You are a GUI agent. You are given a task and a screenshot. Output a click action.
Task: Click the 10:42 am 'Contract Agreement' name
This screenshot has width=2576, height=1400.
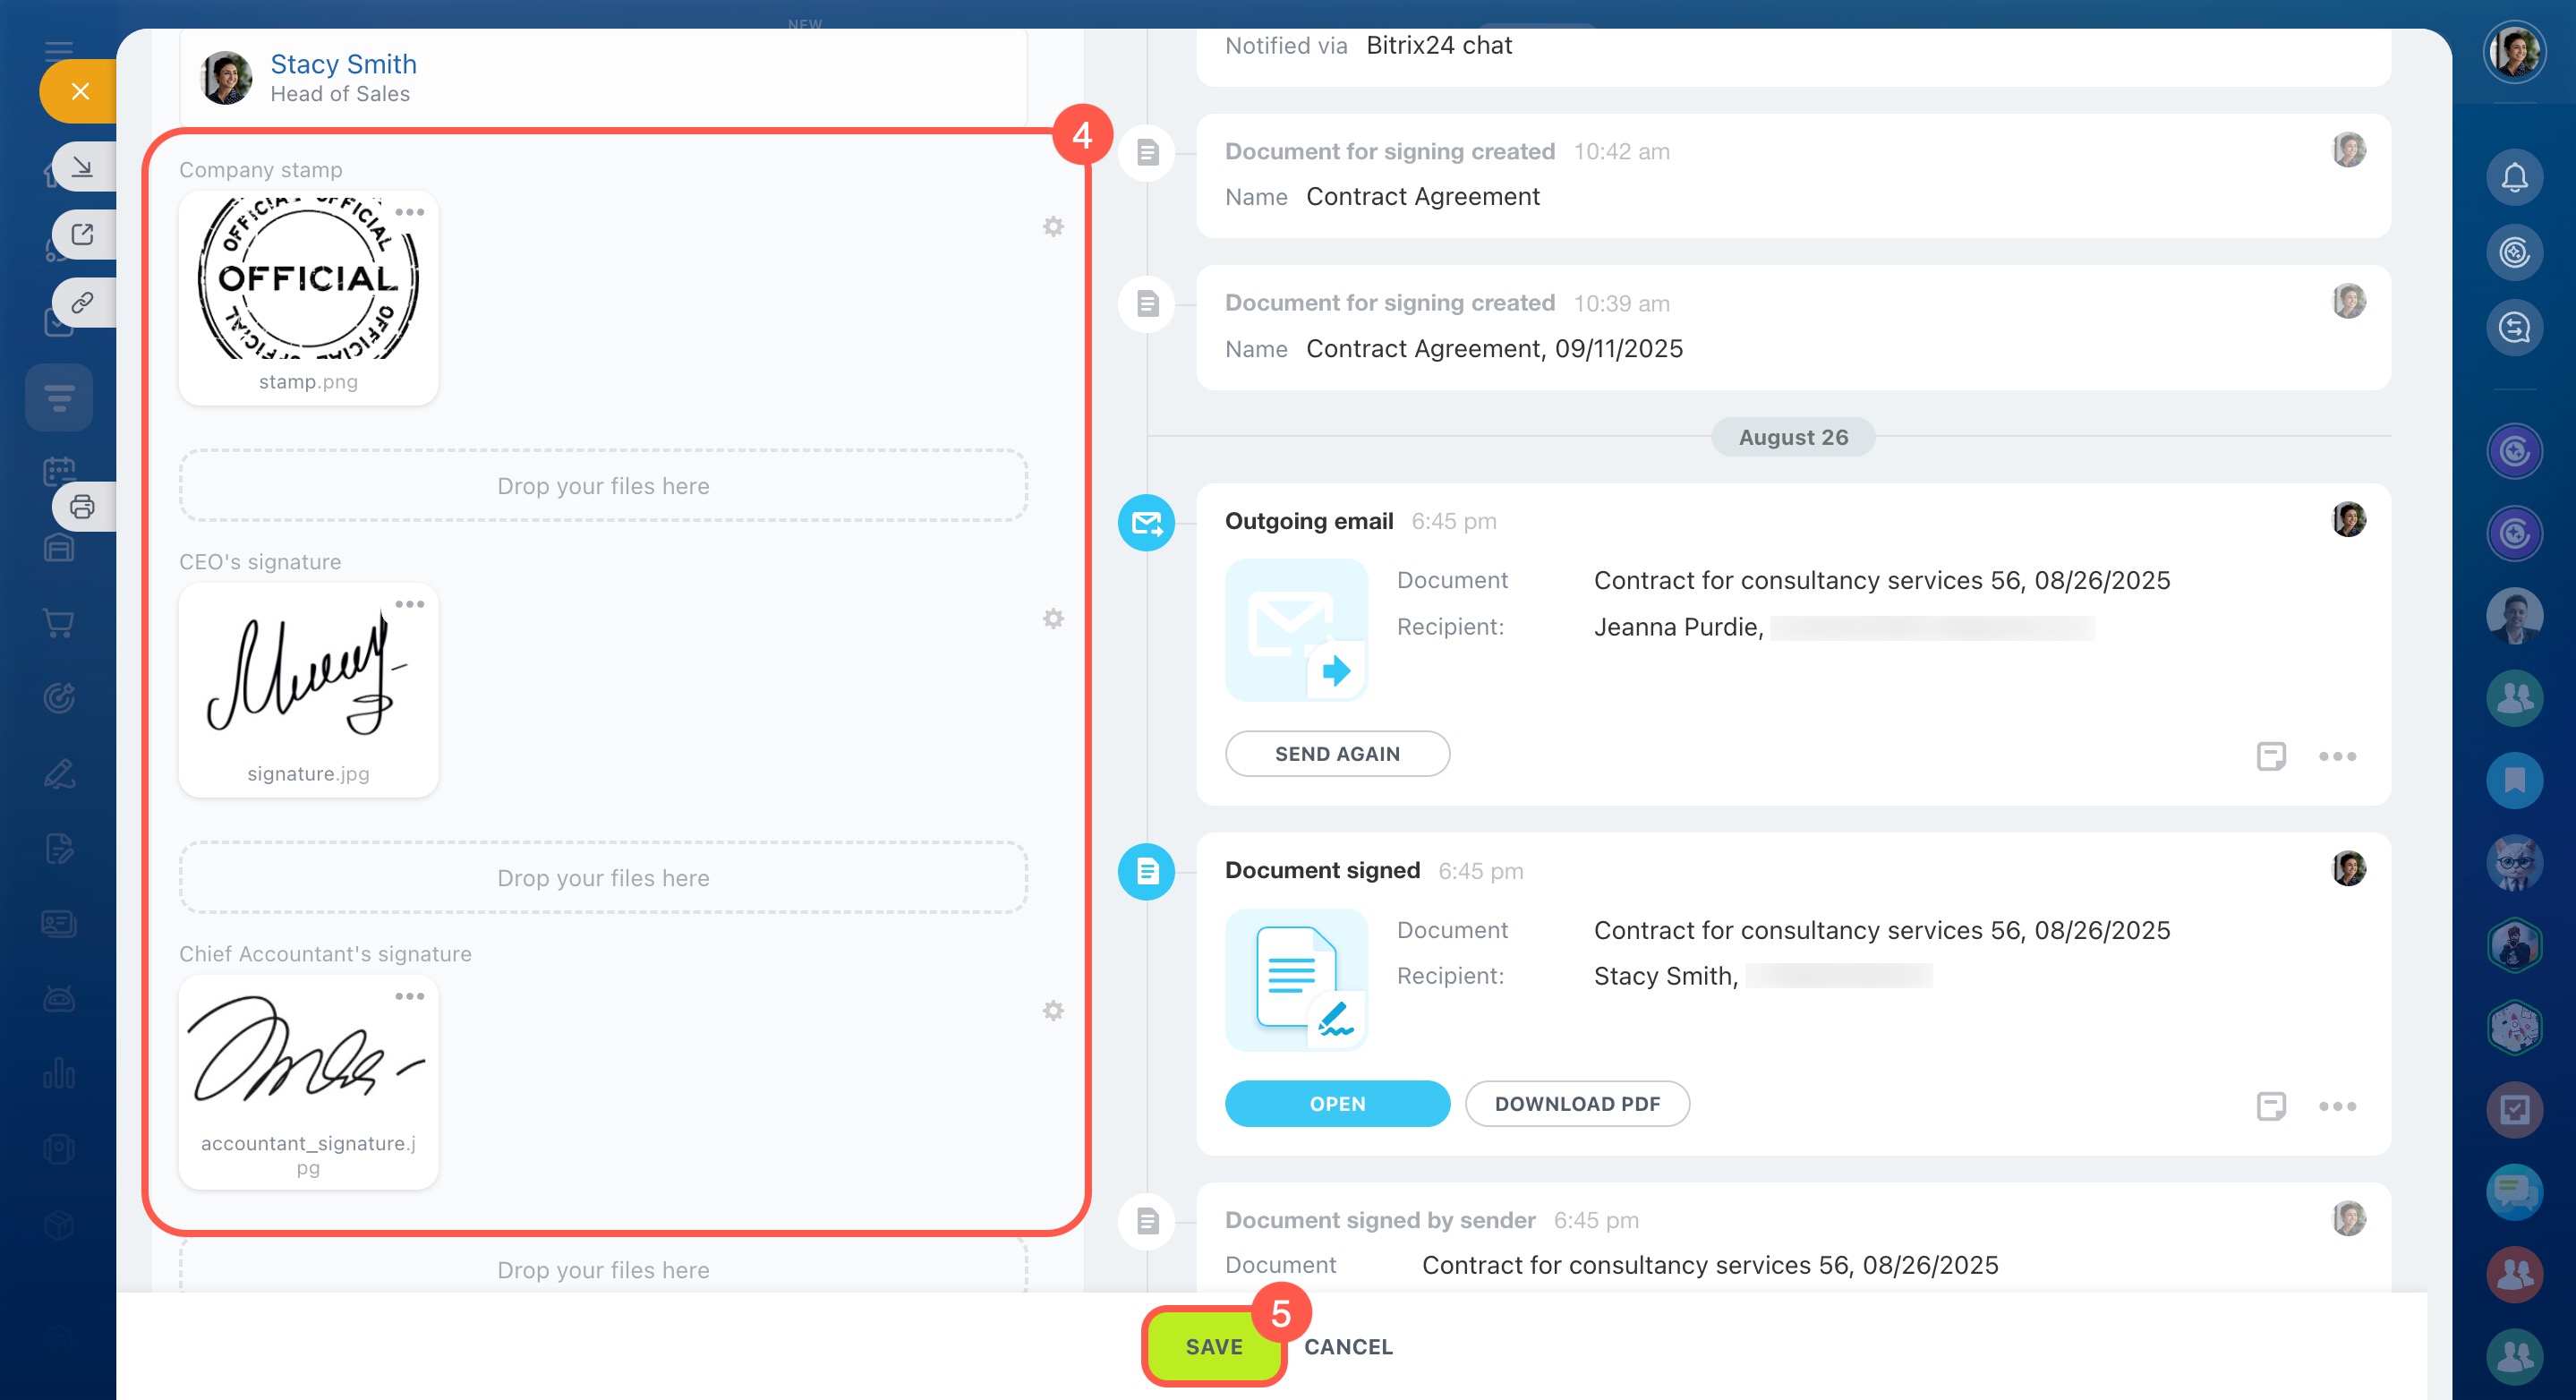[x=1422, y=196]
